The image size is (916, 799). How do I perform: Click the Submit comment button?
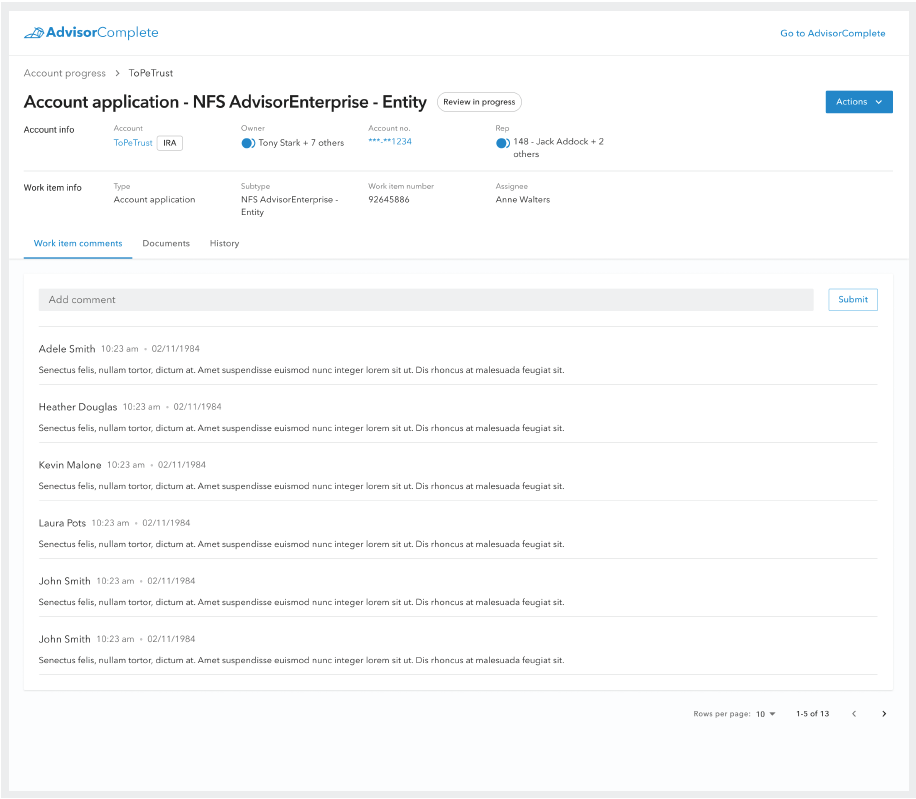pos(852,300)
